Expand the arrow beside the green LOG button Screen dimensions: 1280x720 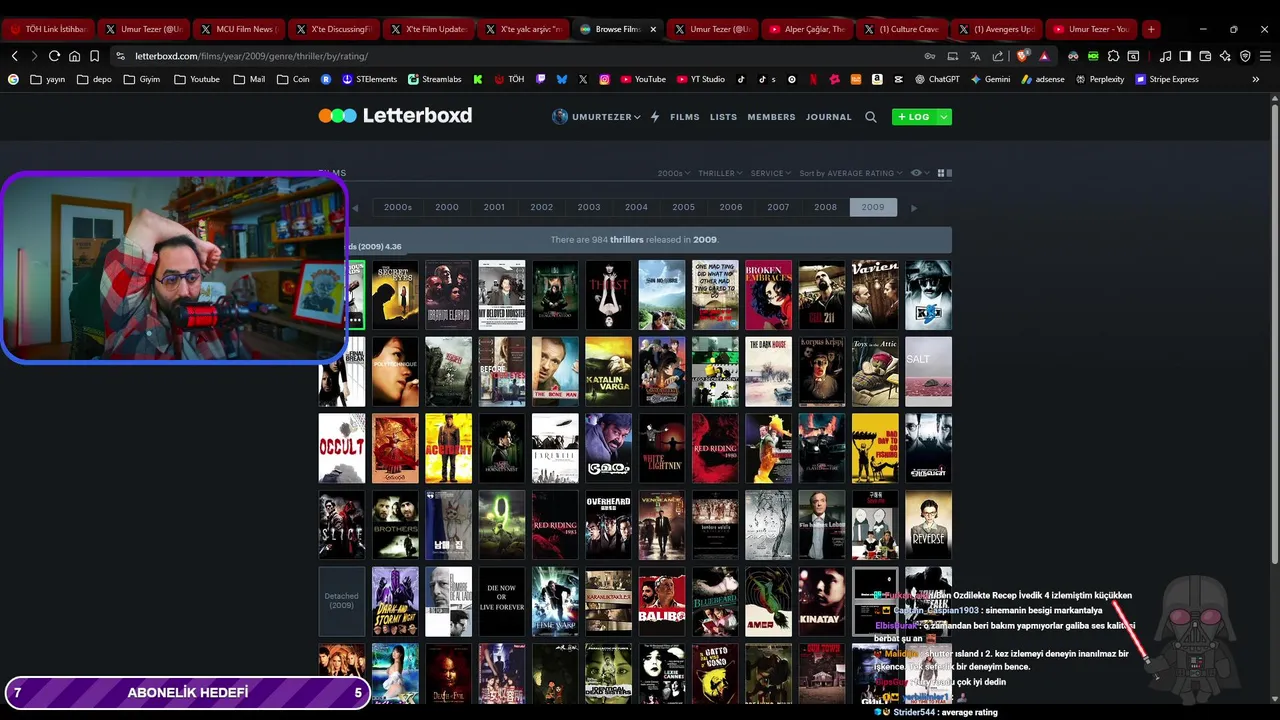point(943,117)
